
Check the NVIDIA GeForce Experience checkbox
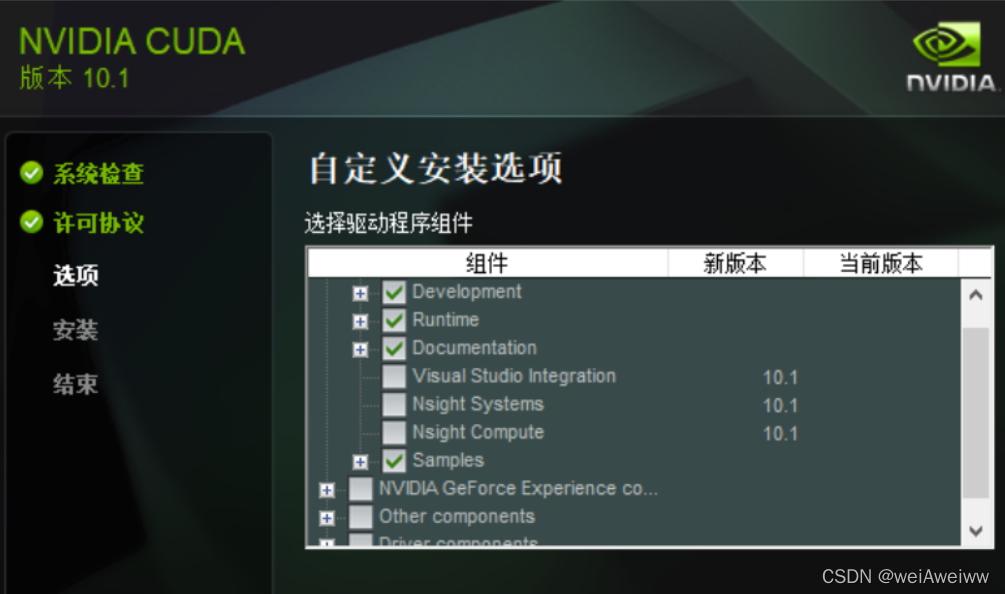360,489
